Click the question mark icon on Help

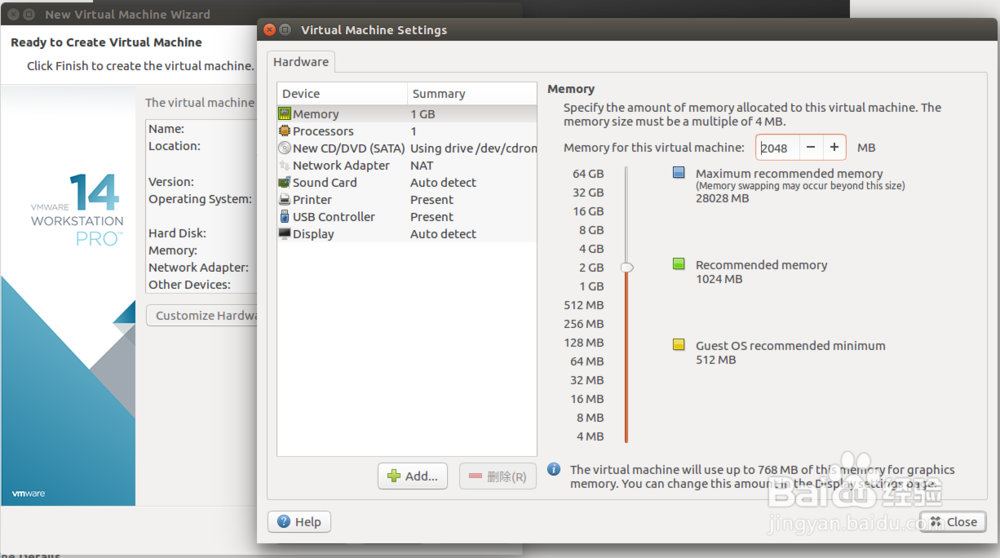284,522
